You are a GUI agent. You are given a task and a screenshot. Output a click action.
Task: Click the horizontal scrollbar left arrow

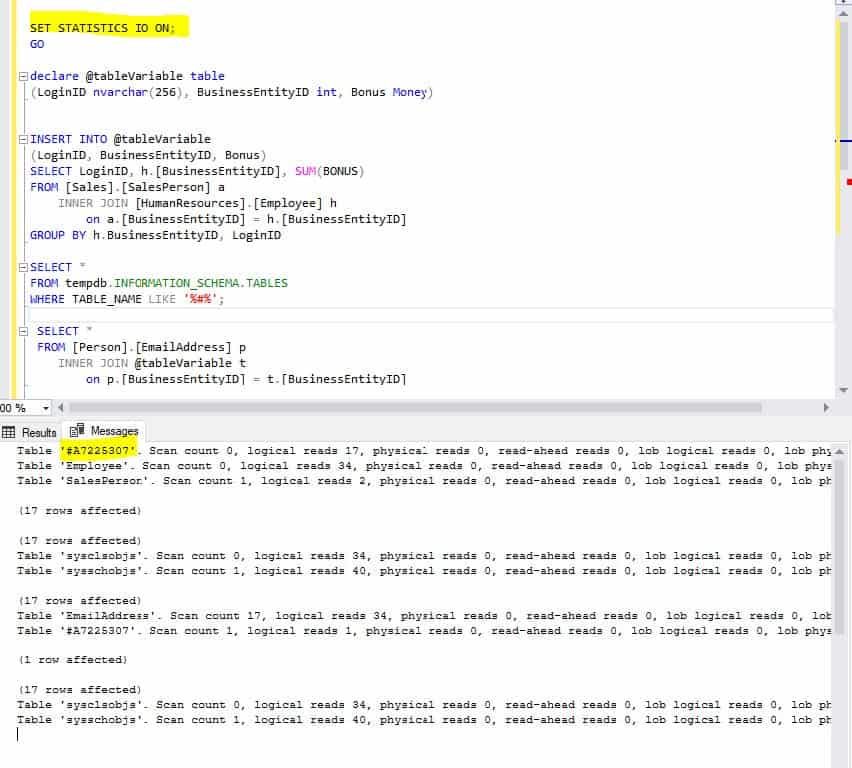point(60,407)
